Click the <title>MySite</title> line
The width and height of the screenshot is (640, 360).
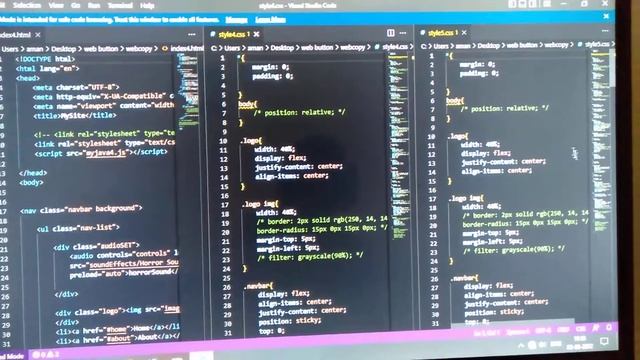75,116
